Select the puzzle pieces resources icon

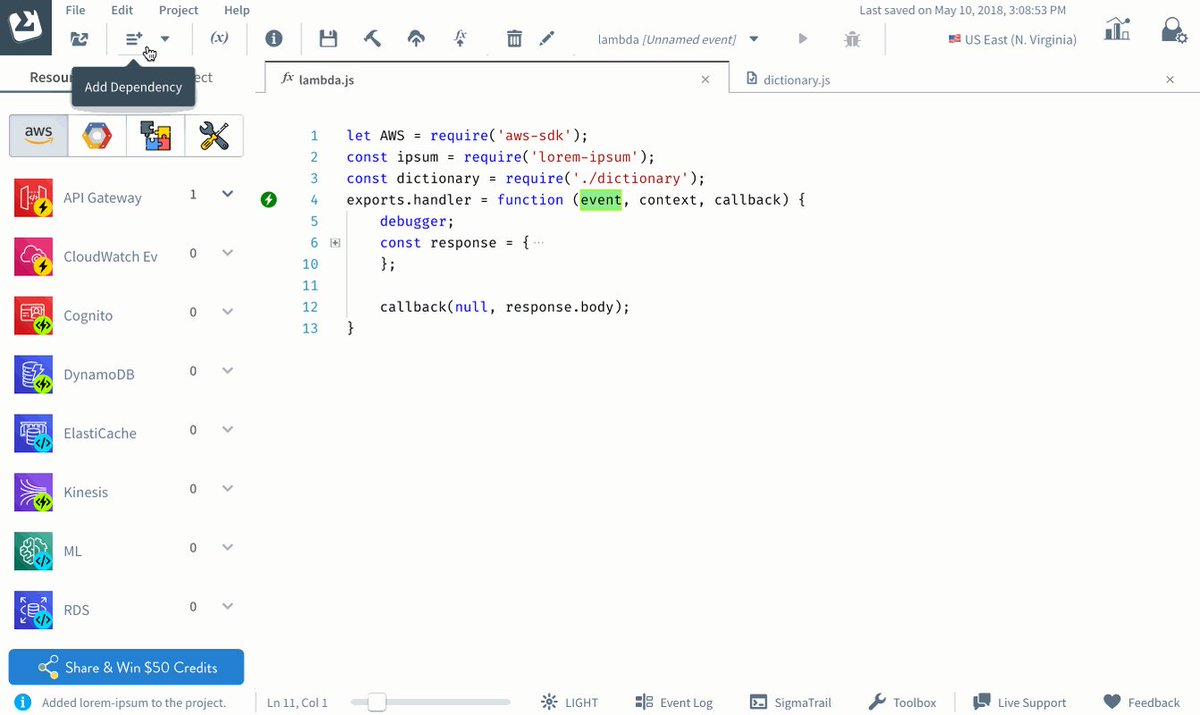[x=155, y=135]
